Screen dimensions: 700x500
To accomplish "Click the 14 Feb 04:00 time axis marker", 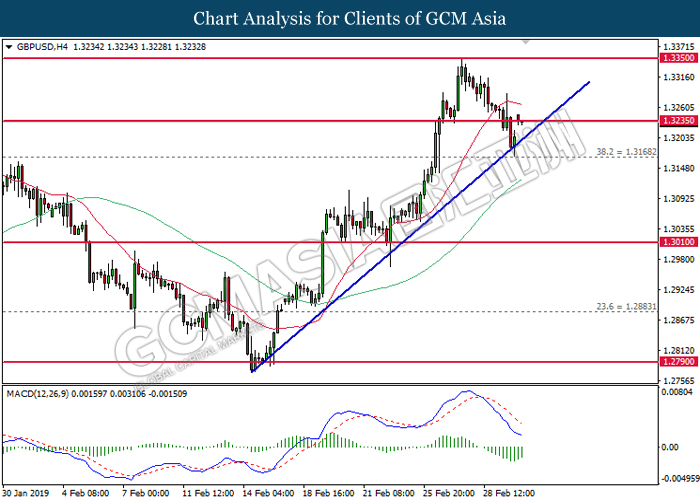I will 268,493.
